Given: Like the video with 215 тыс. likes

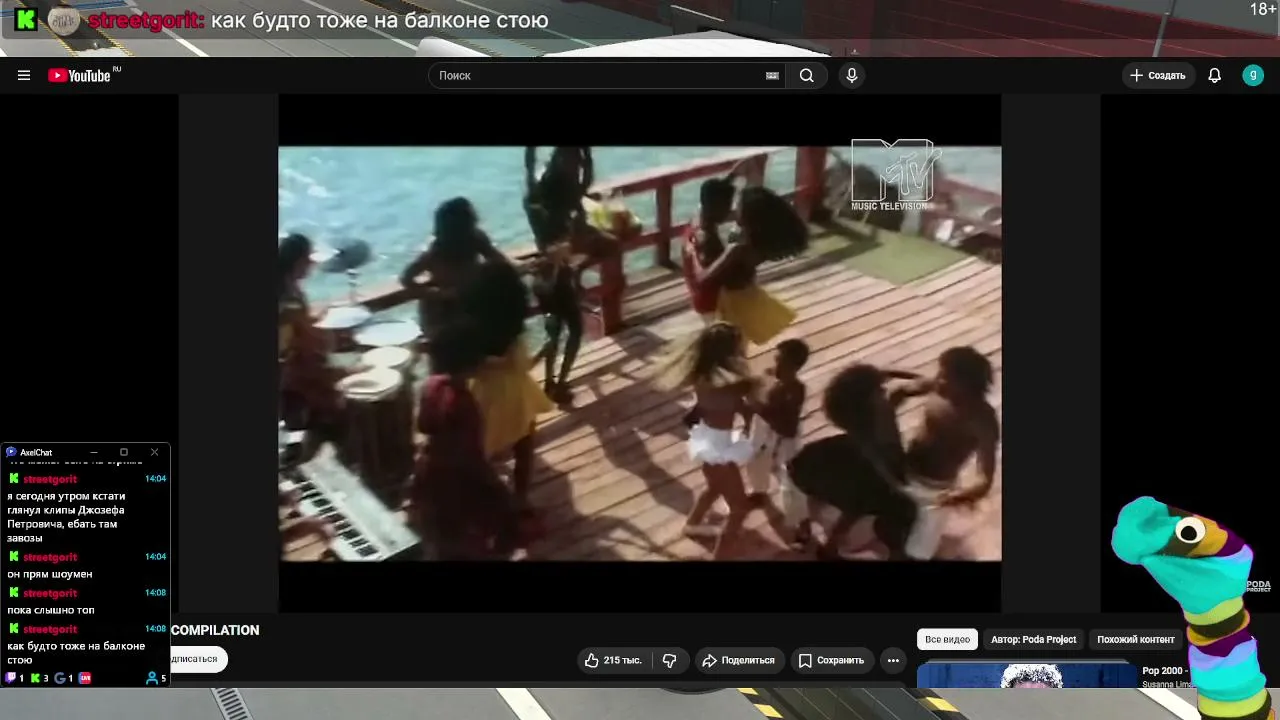Looking at the screenshot, I should coord(615,660).
